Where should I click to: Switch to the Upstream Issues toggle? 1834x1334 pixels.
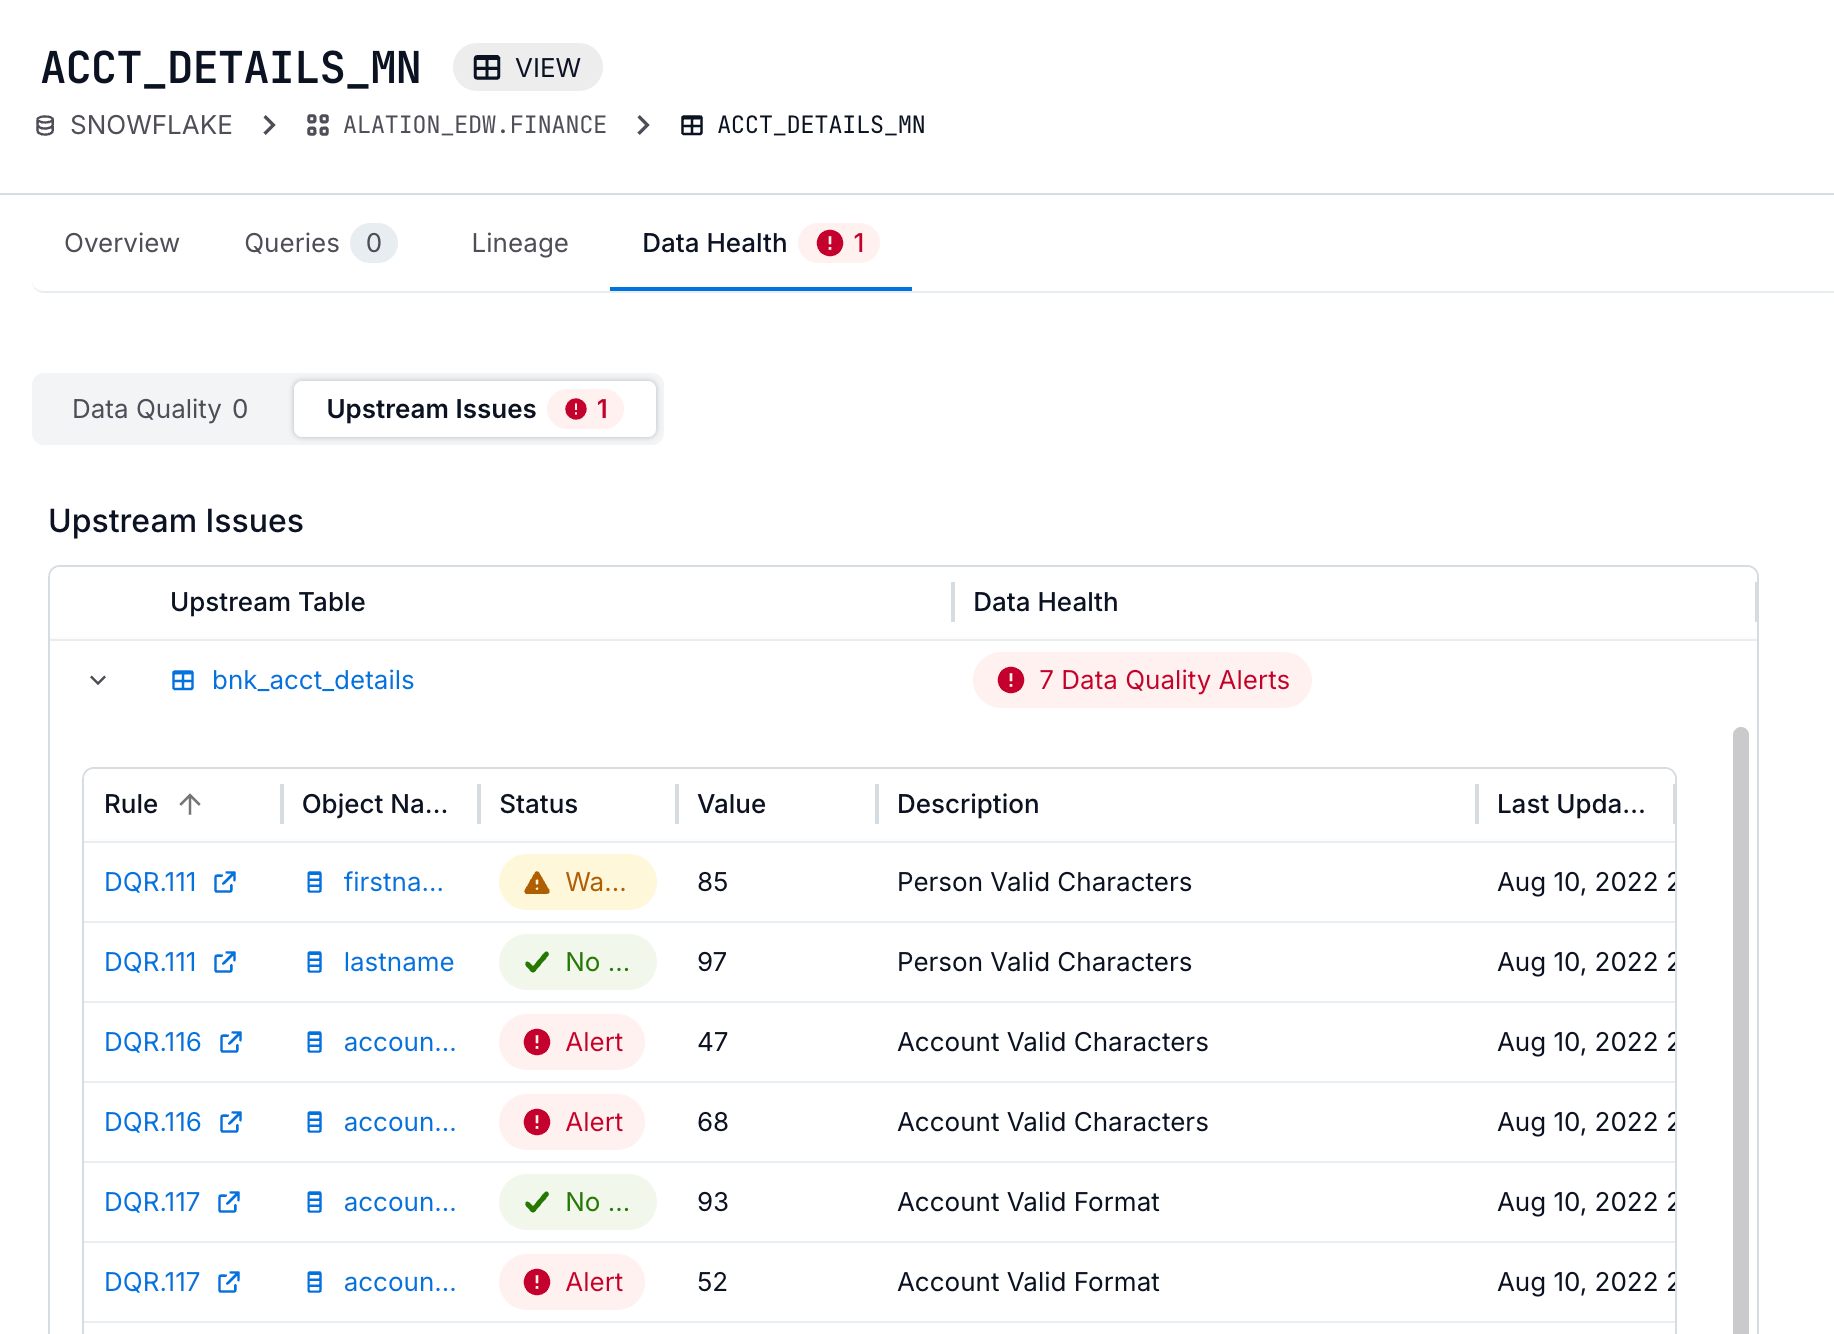(475, 409)
